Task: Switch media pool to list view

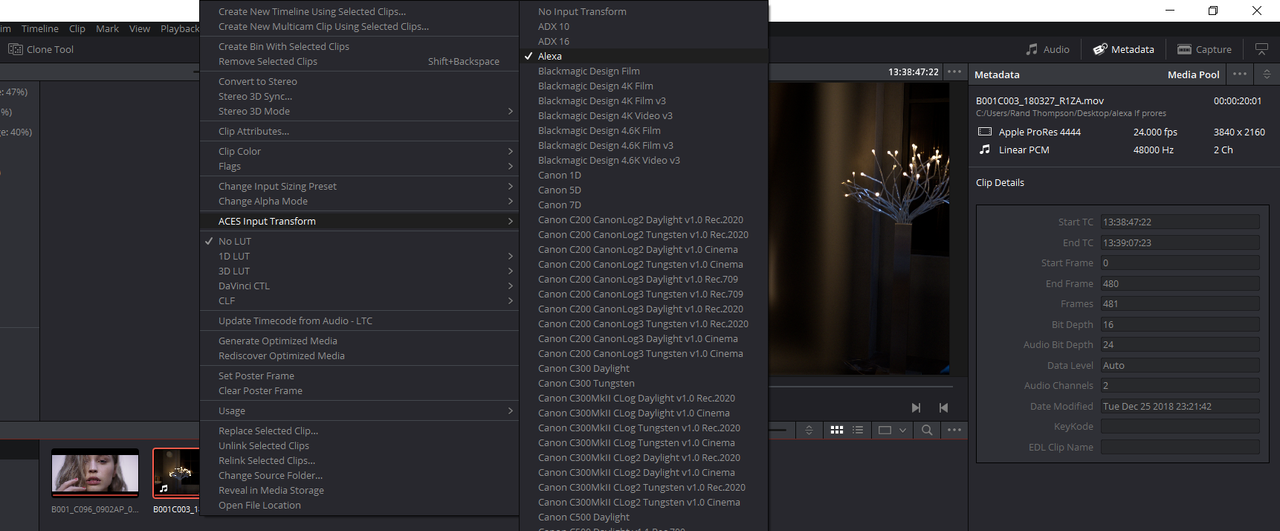Action: point(858,430)
